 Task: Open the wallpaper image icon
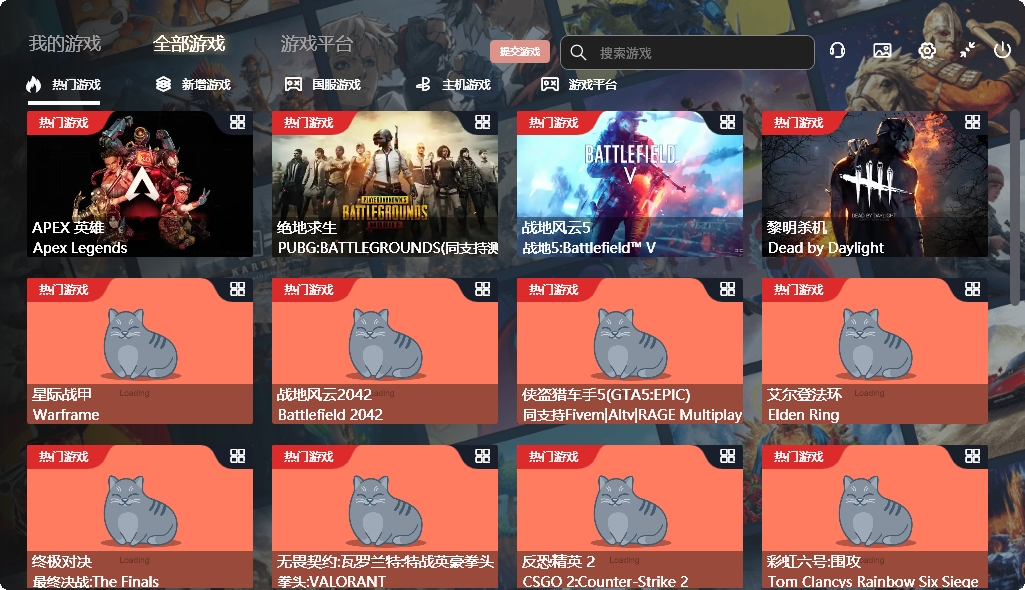click(x=882, y=50)
